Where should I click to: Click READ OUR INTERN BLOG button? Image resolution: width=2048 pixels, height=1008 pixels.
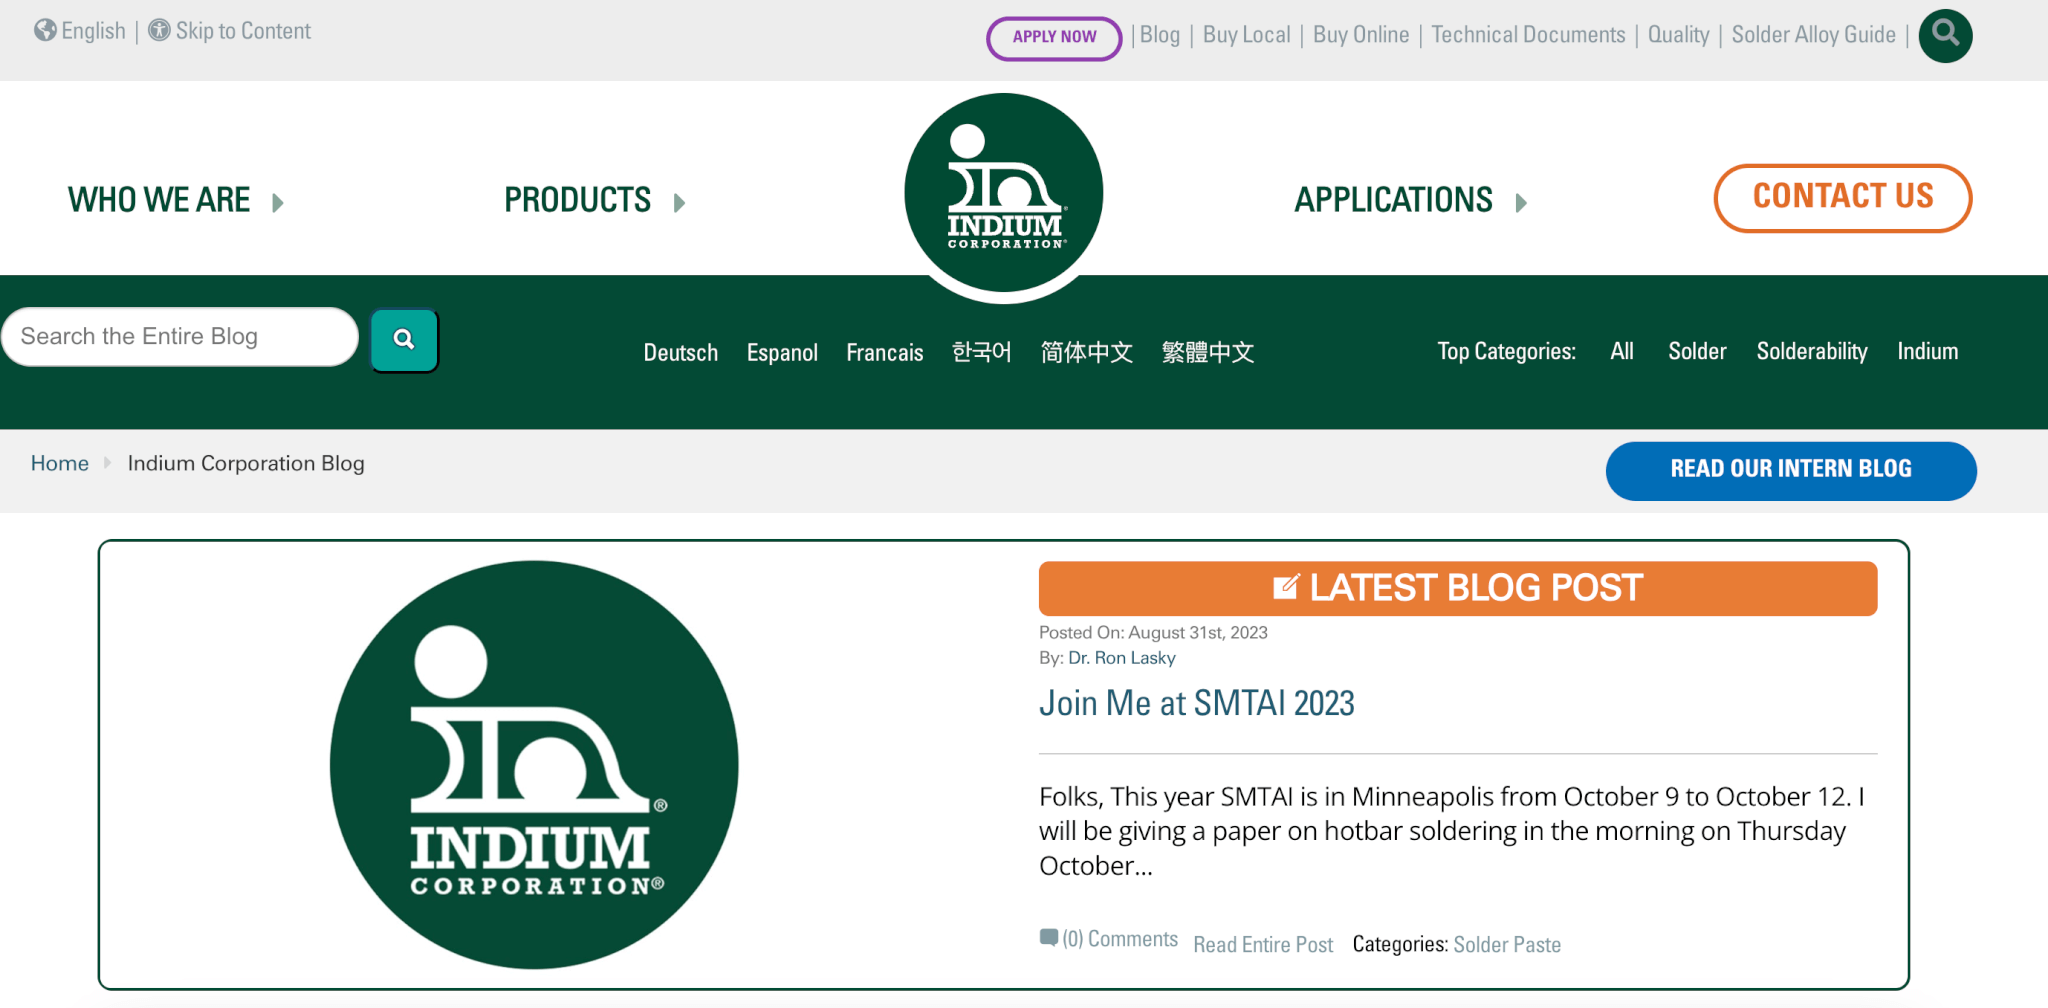[1791, 471]
